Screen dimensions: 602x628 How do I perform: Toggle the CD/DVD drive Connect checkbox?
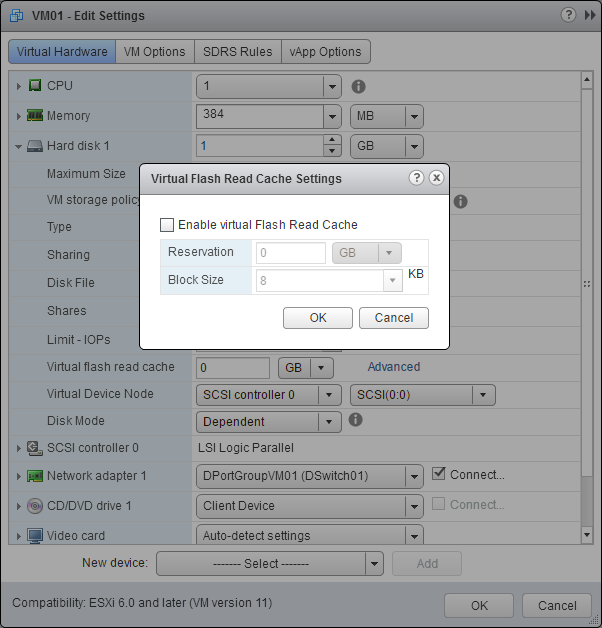click(439, 505)
